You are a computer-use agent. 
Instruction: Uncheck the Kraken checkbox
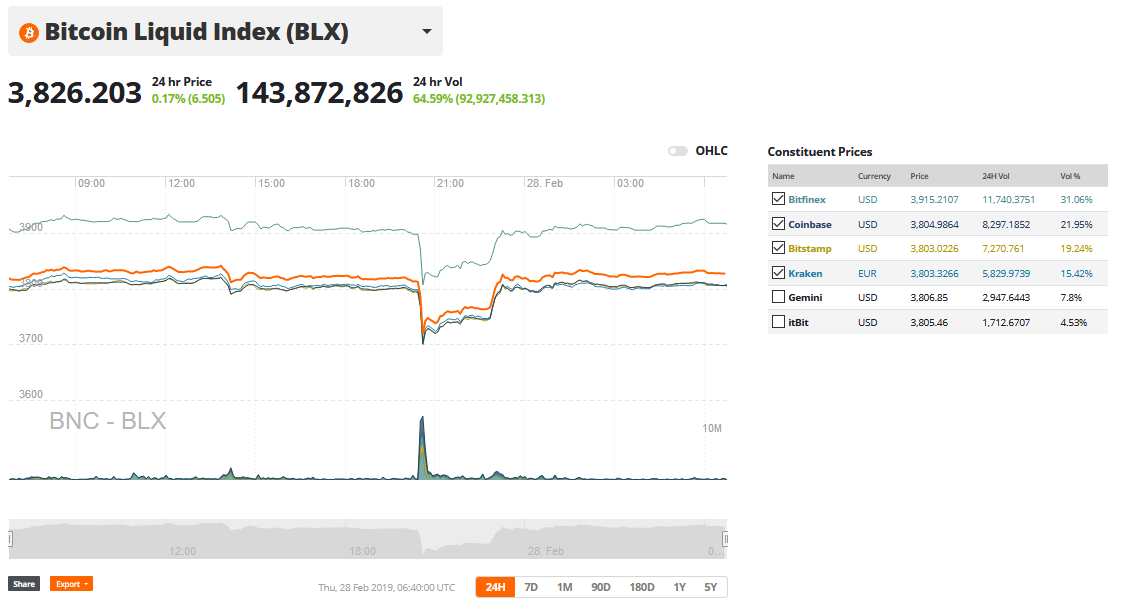(x=778, y=273)
